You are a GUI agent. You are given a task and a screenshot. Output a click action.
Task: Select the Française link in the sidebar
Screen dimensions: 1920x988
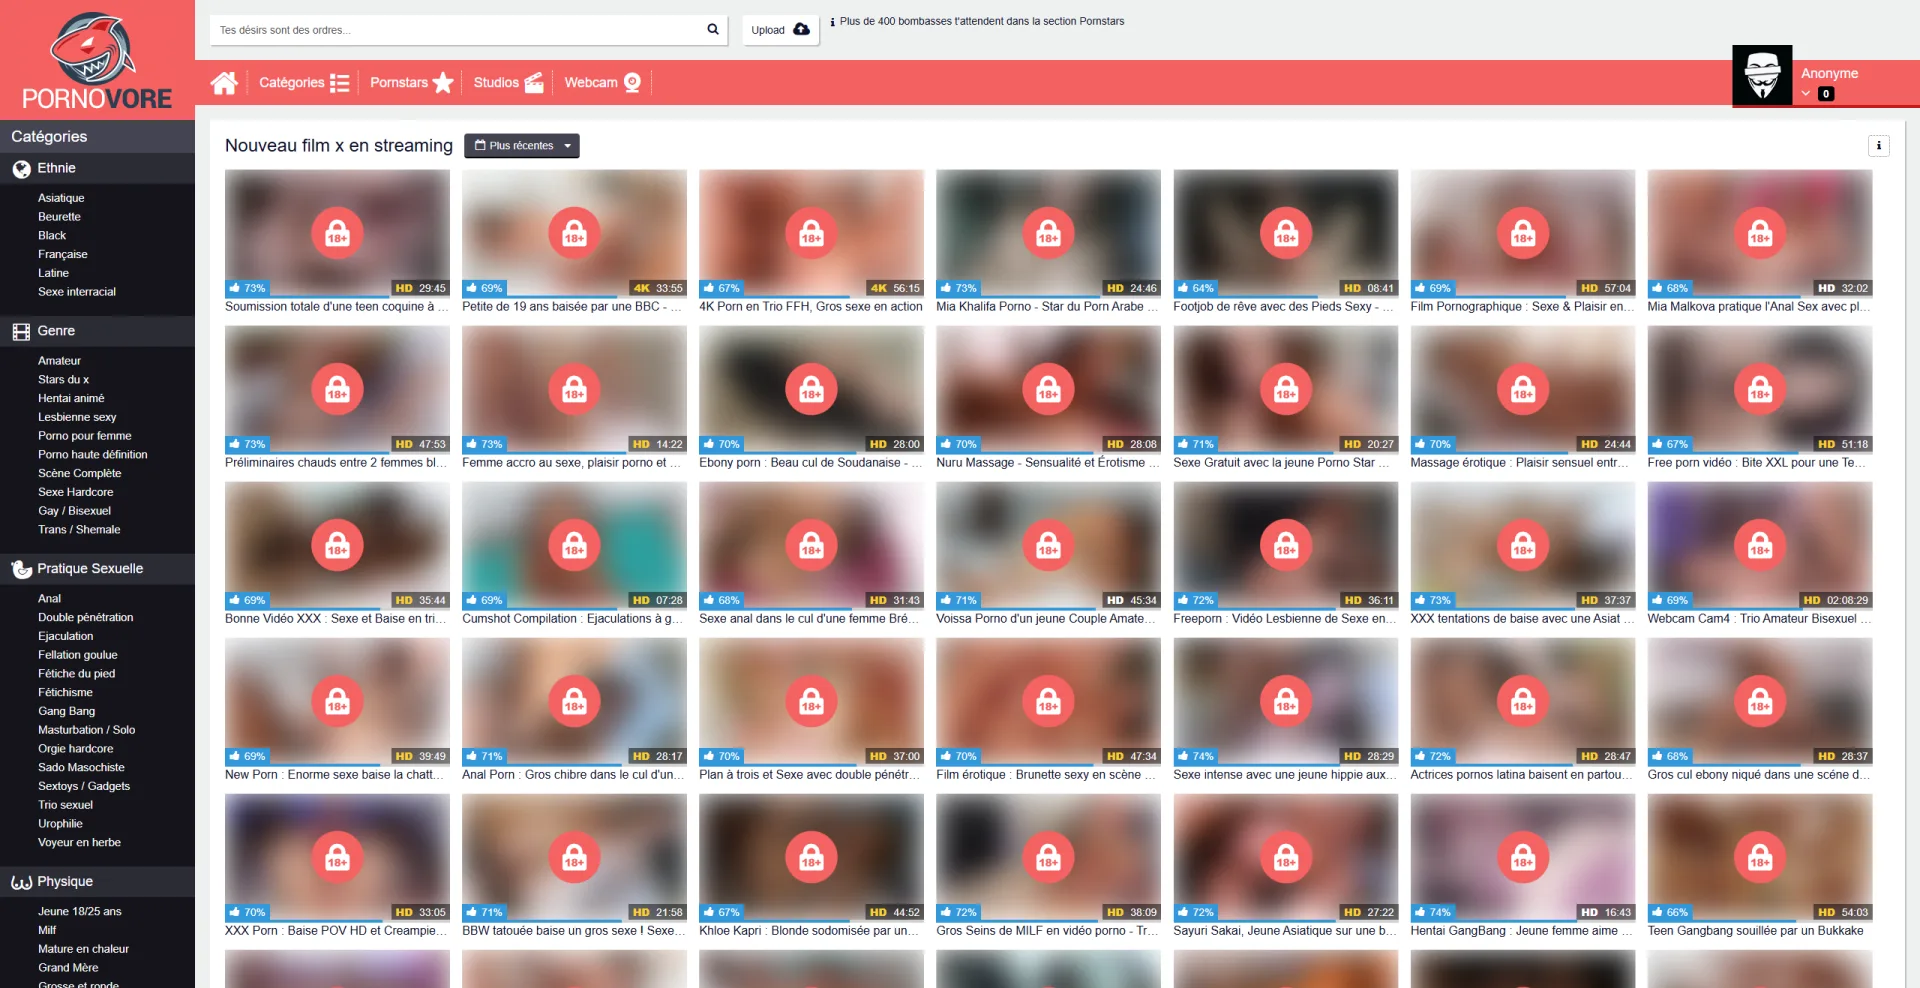(62, 254)
